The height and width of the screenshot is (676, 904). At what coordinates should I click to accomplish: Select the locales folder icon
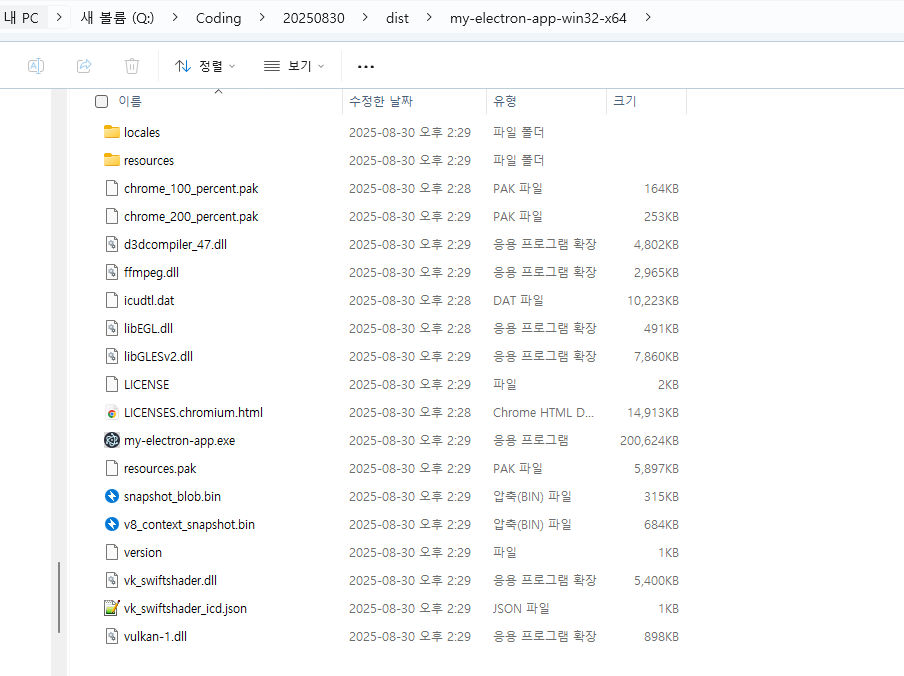tap(112, 132)
